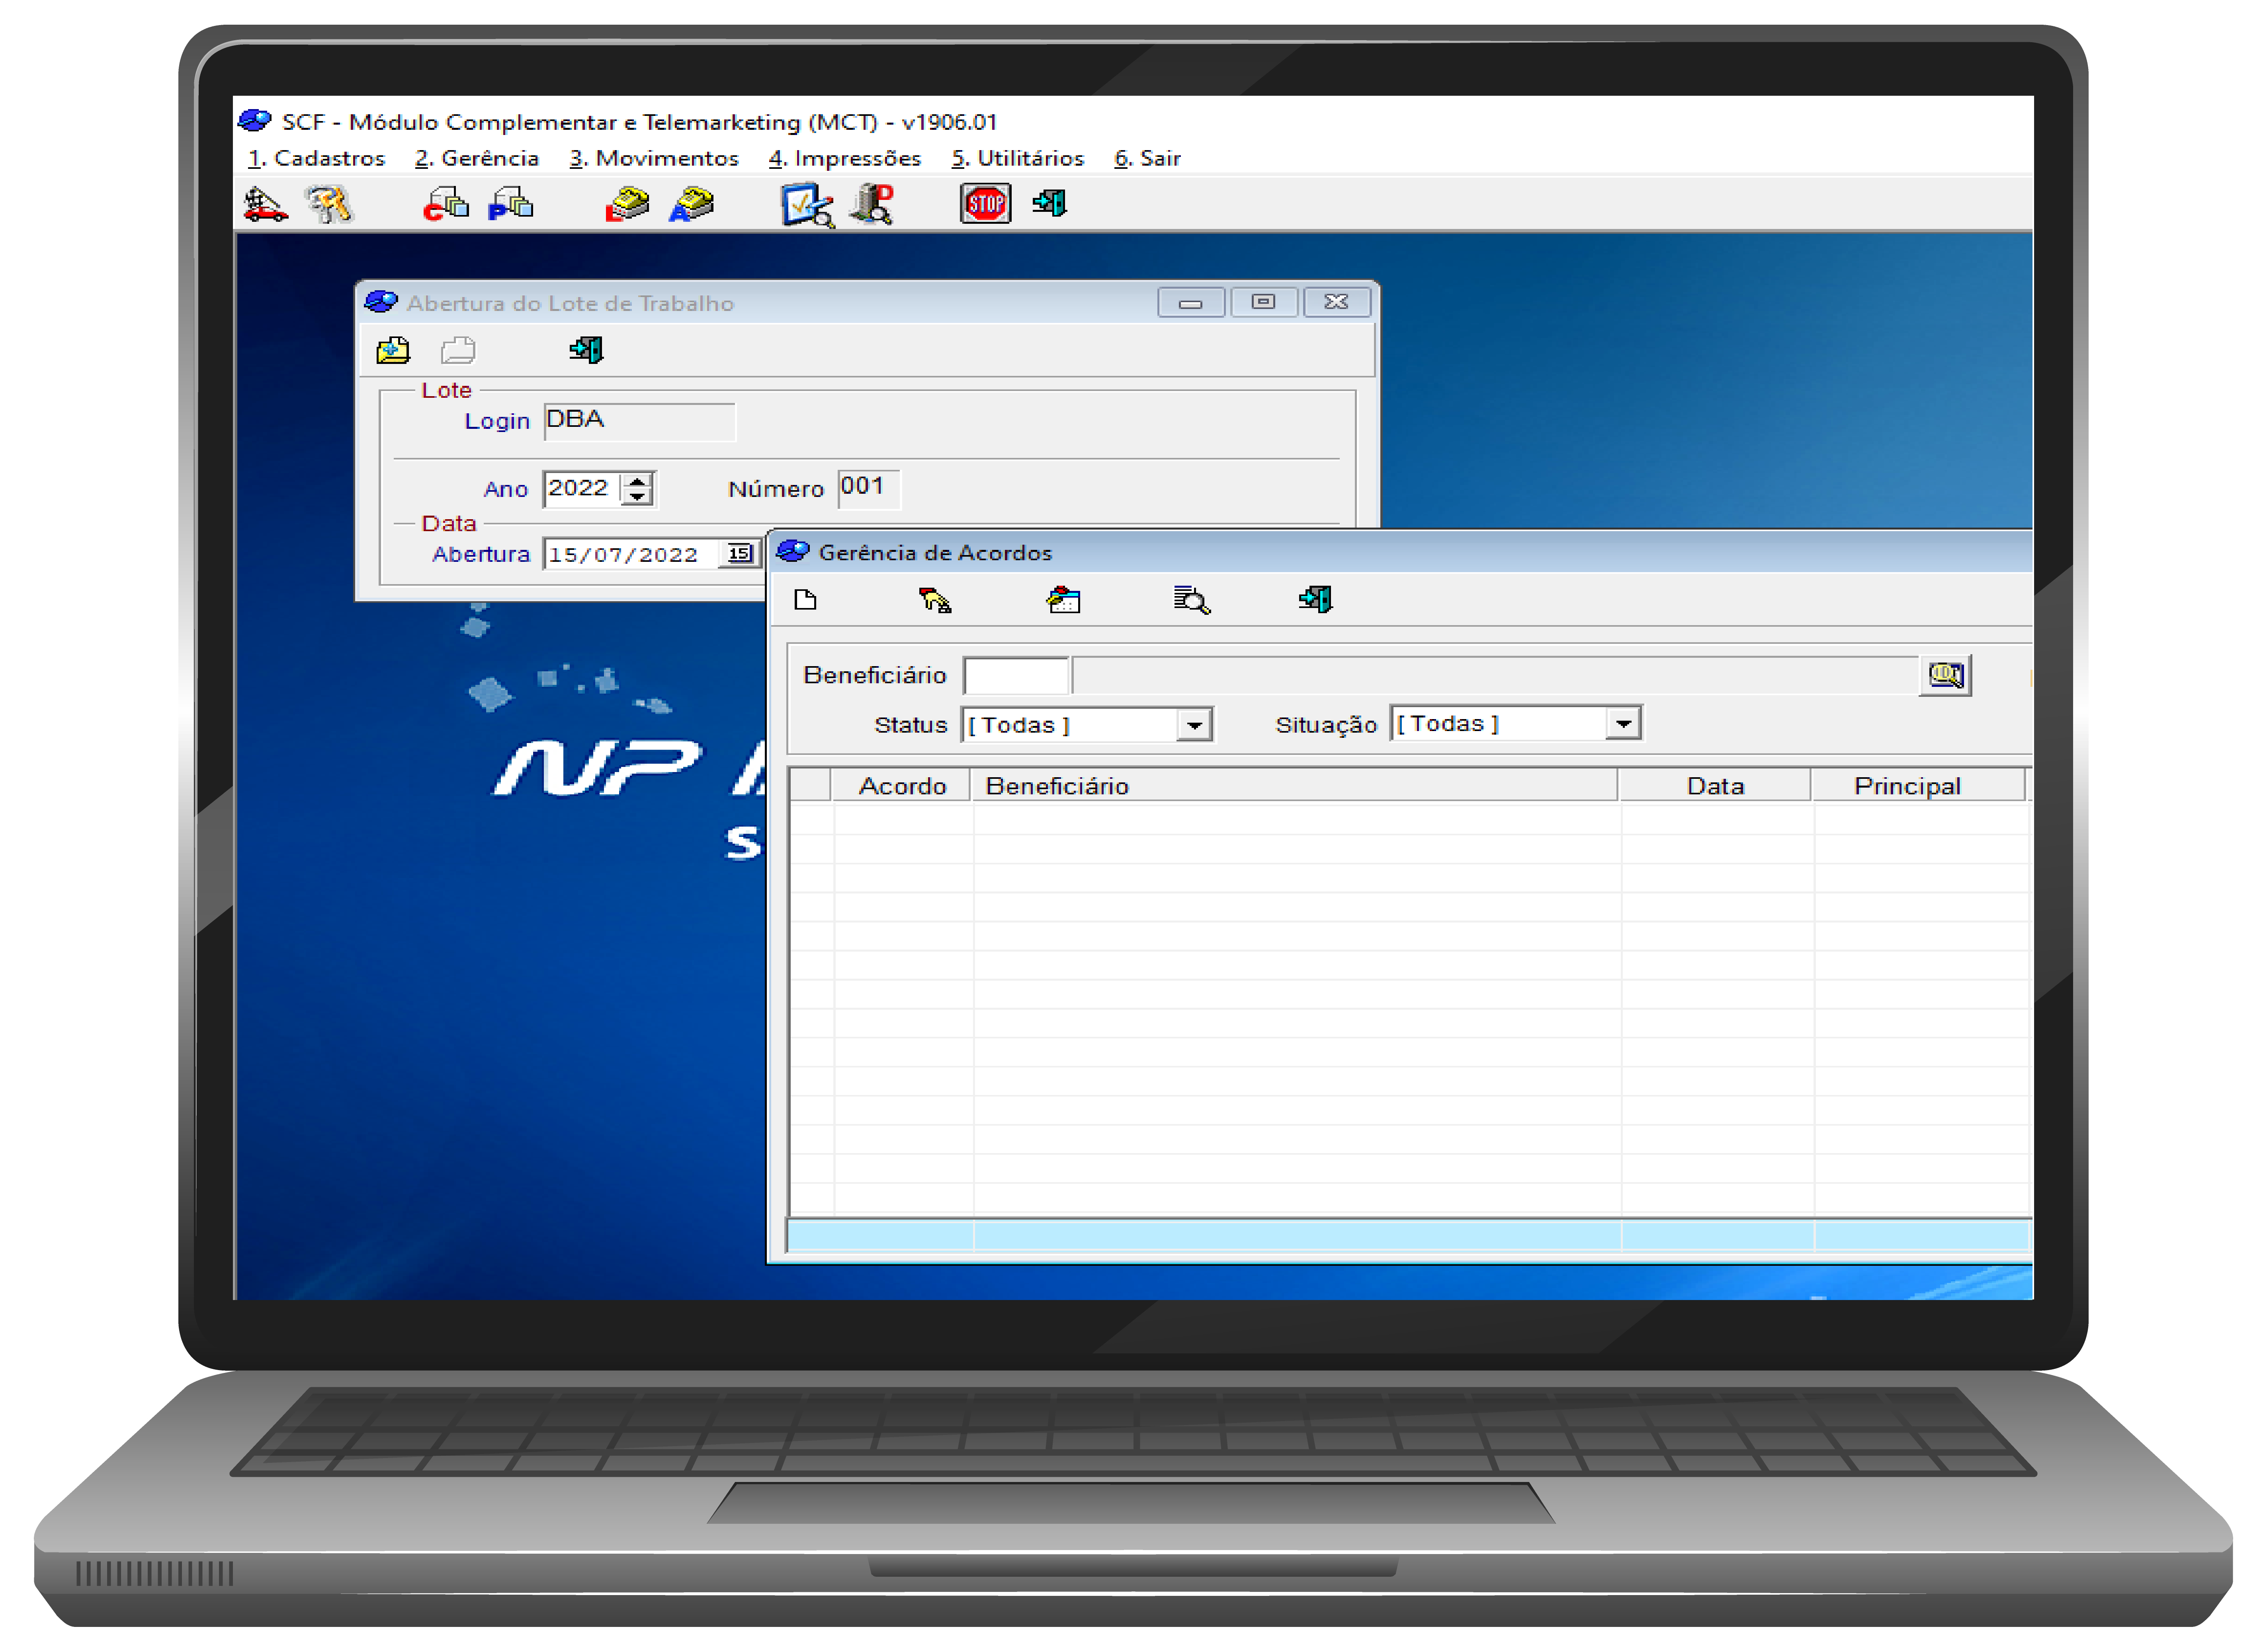
Task: Open the calendar picker beside Abertura date
Action: coord(740,554)
